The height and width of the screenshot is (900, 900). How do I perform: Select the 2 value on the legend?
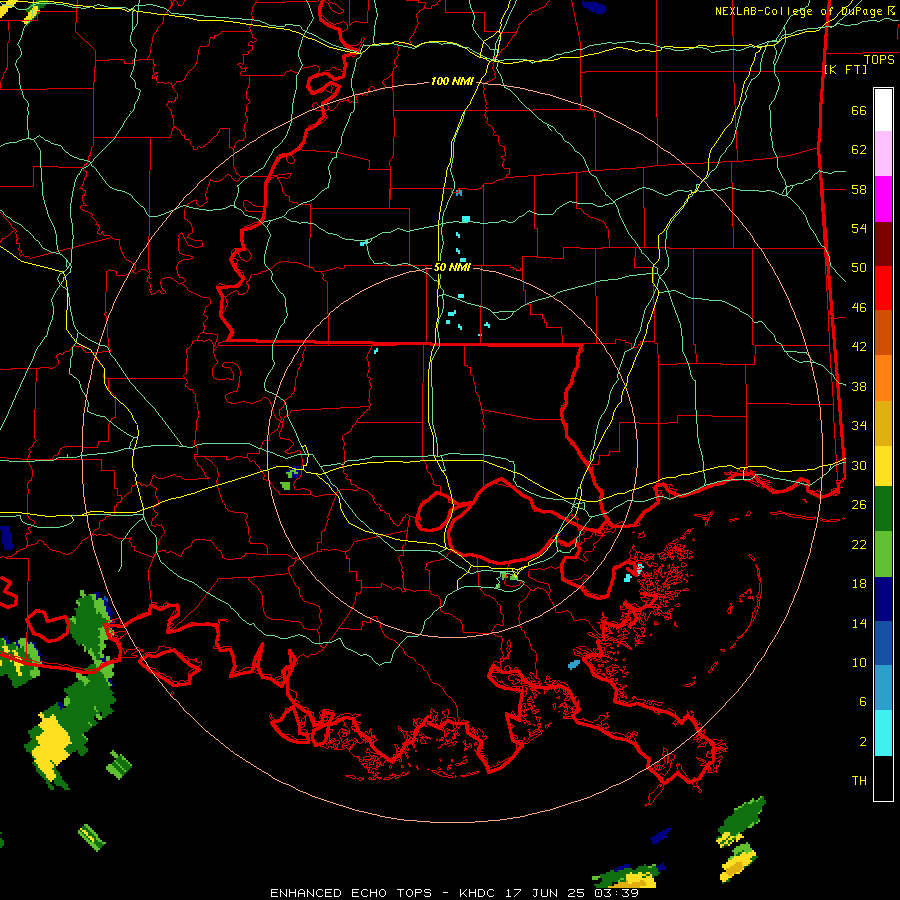click(863, 742)
